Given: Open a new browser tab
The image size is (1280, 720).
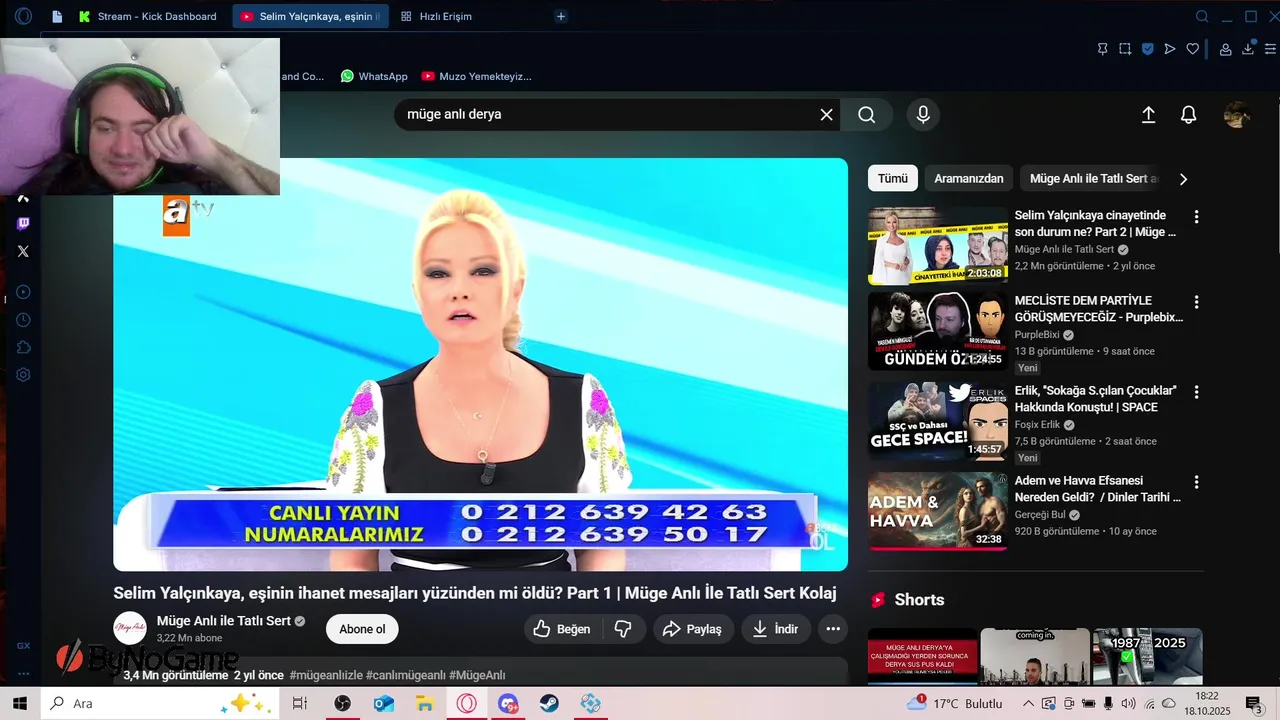Looking at the screenshot, I should [561, 16].
